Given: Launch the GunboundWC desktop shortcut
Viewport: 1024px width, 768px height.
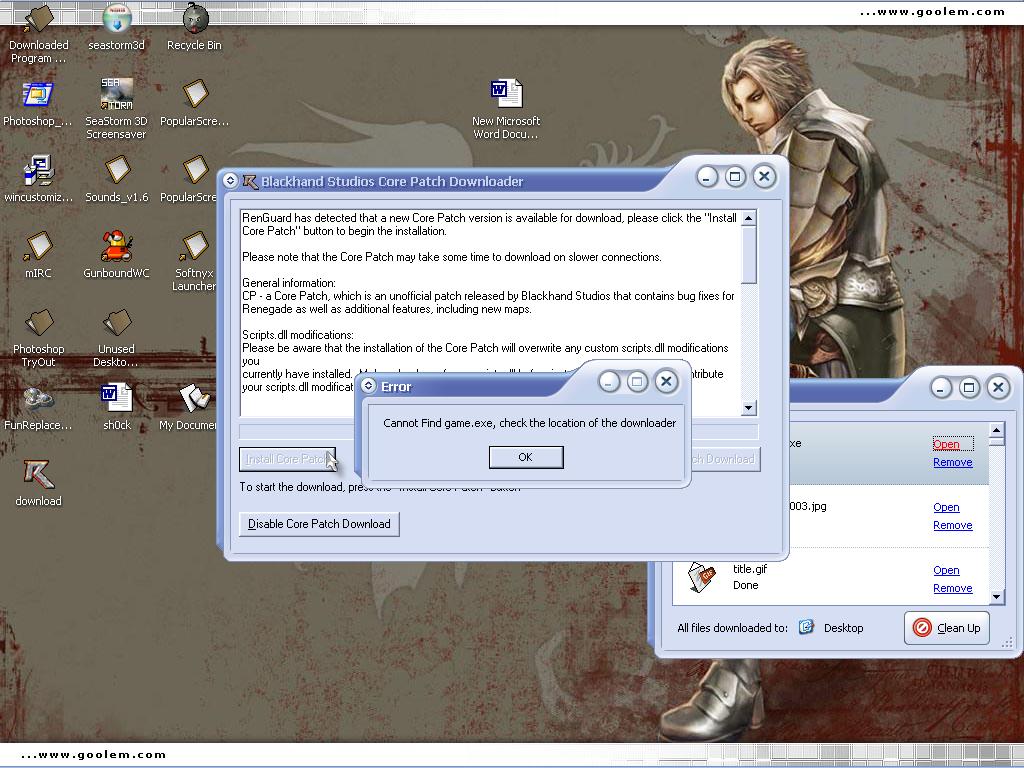Looking at the screenshot, I should click(x=117, y=247).
